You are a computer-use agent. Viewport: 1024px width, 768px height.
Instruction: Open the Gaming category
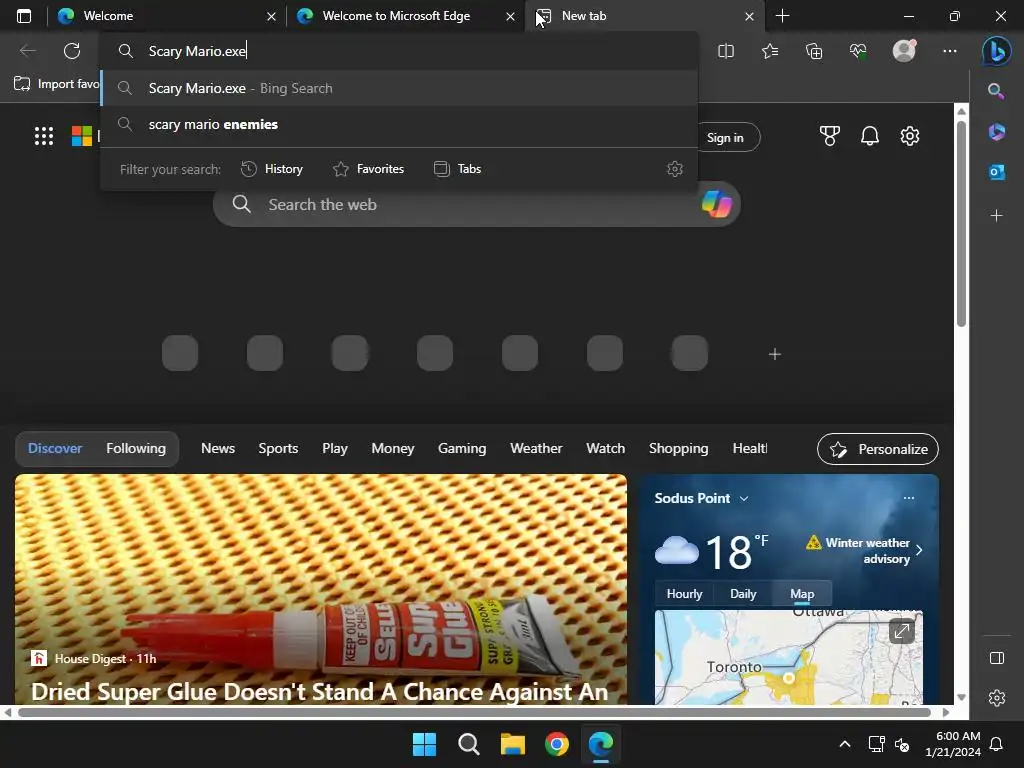(462, 449)
